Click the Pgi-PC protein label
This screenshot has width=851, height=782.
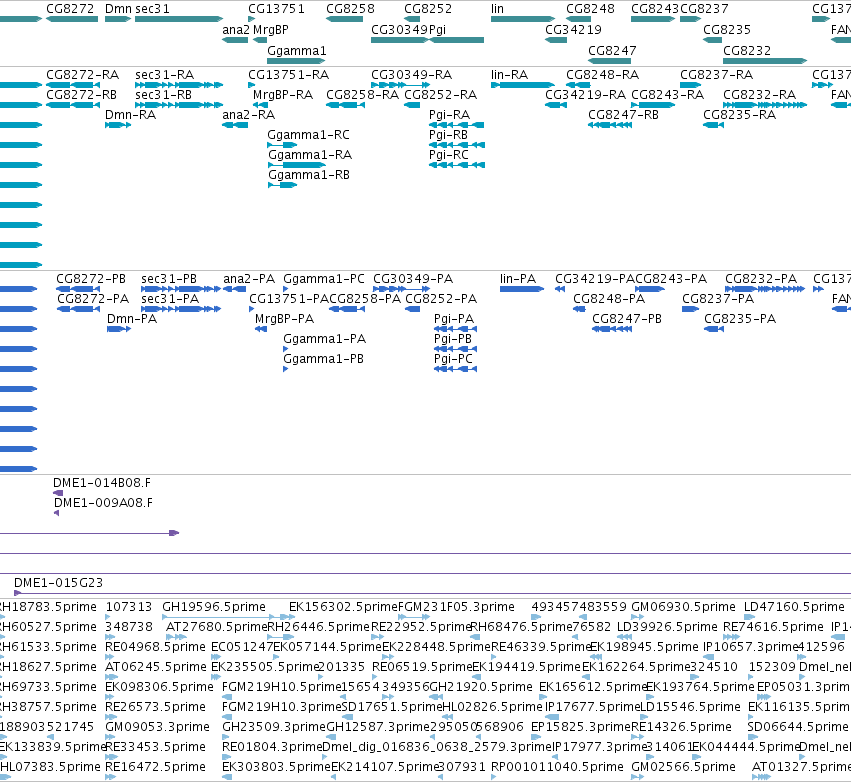pos(453,359)
